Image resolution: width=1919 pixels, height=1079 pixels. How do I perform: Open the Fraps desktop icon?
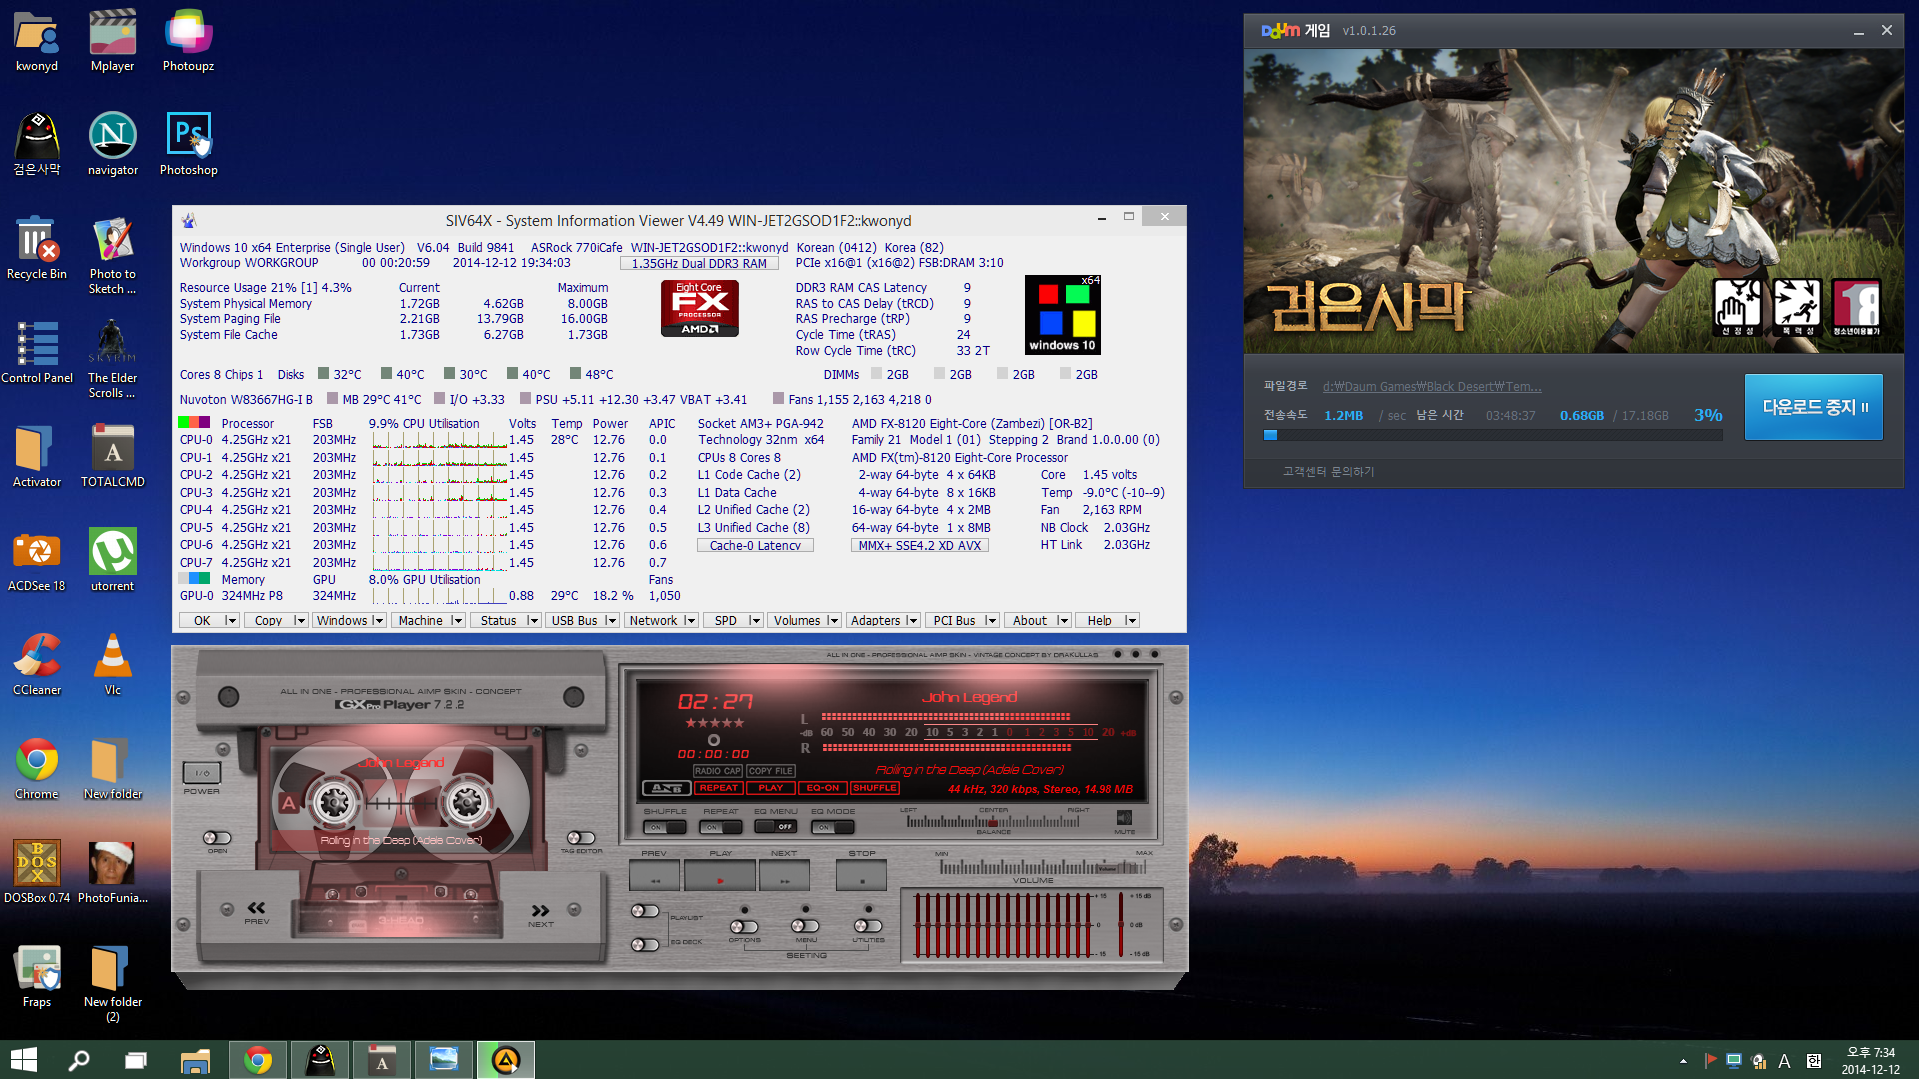37,977
